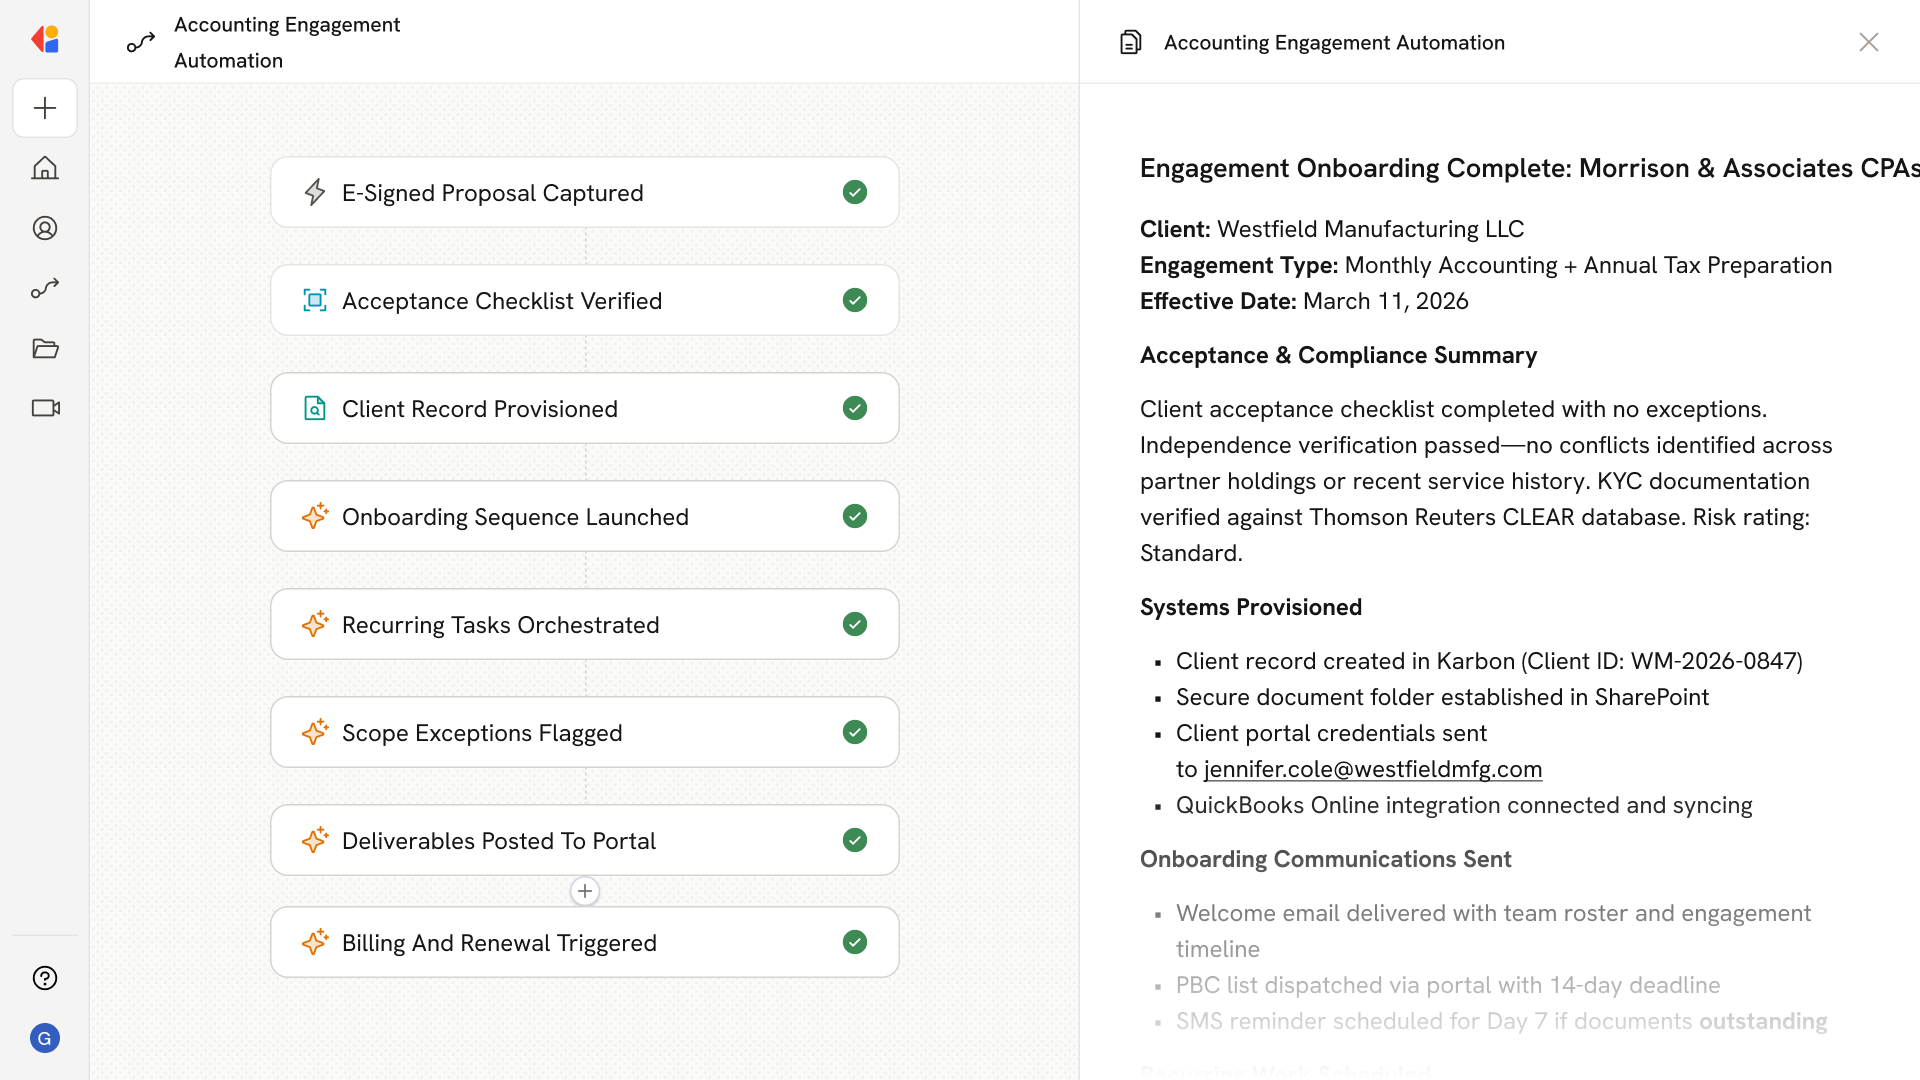Select the Recurring Tasks Orchestrated step
The width and height of the screenshot is (1920, 1080).
point(500,625)
